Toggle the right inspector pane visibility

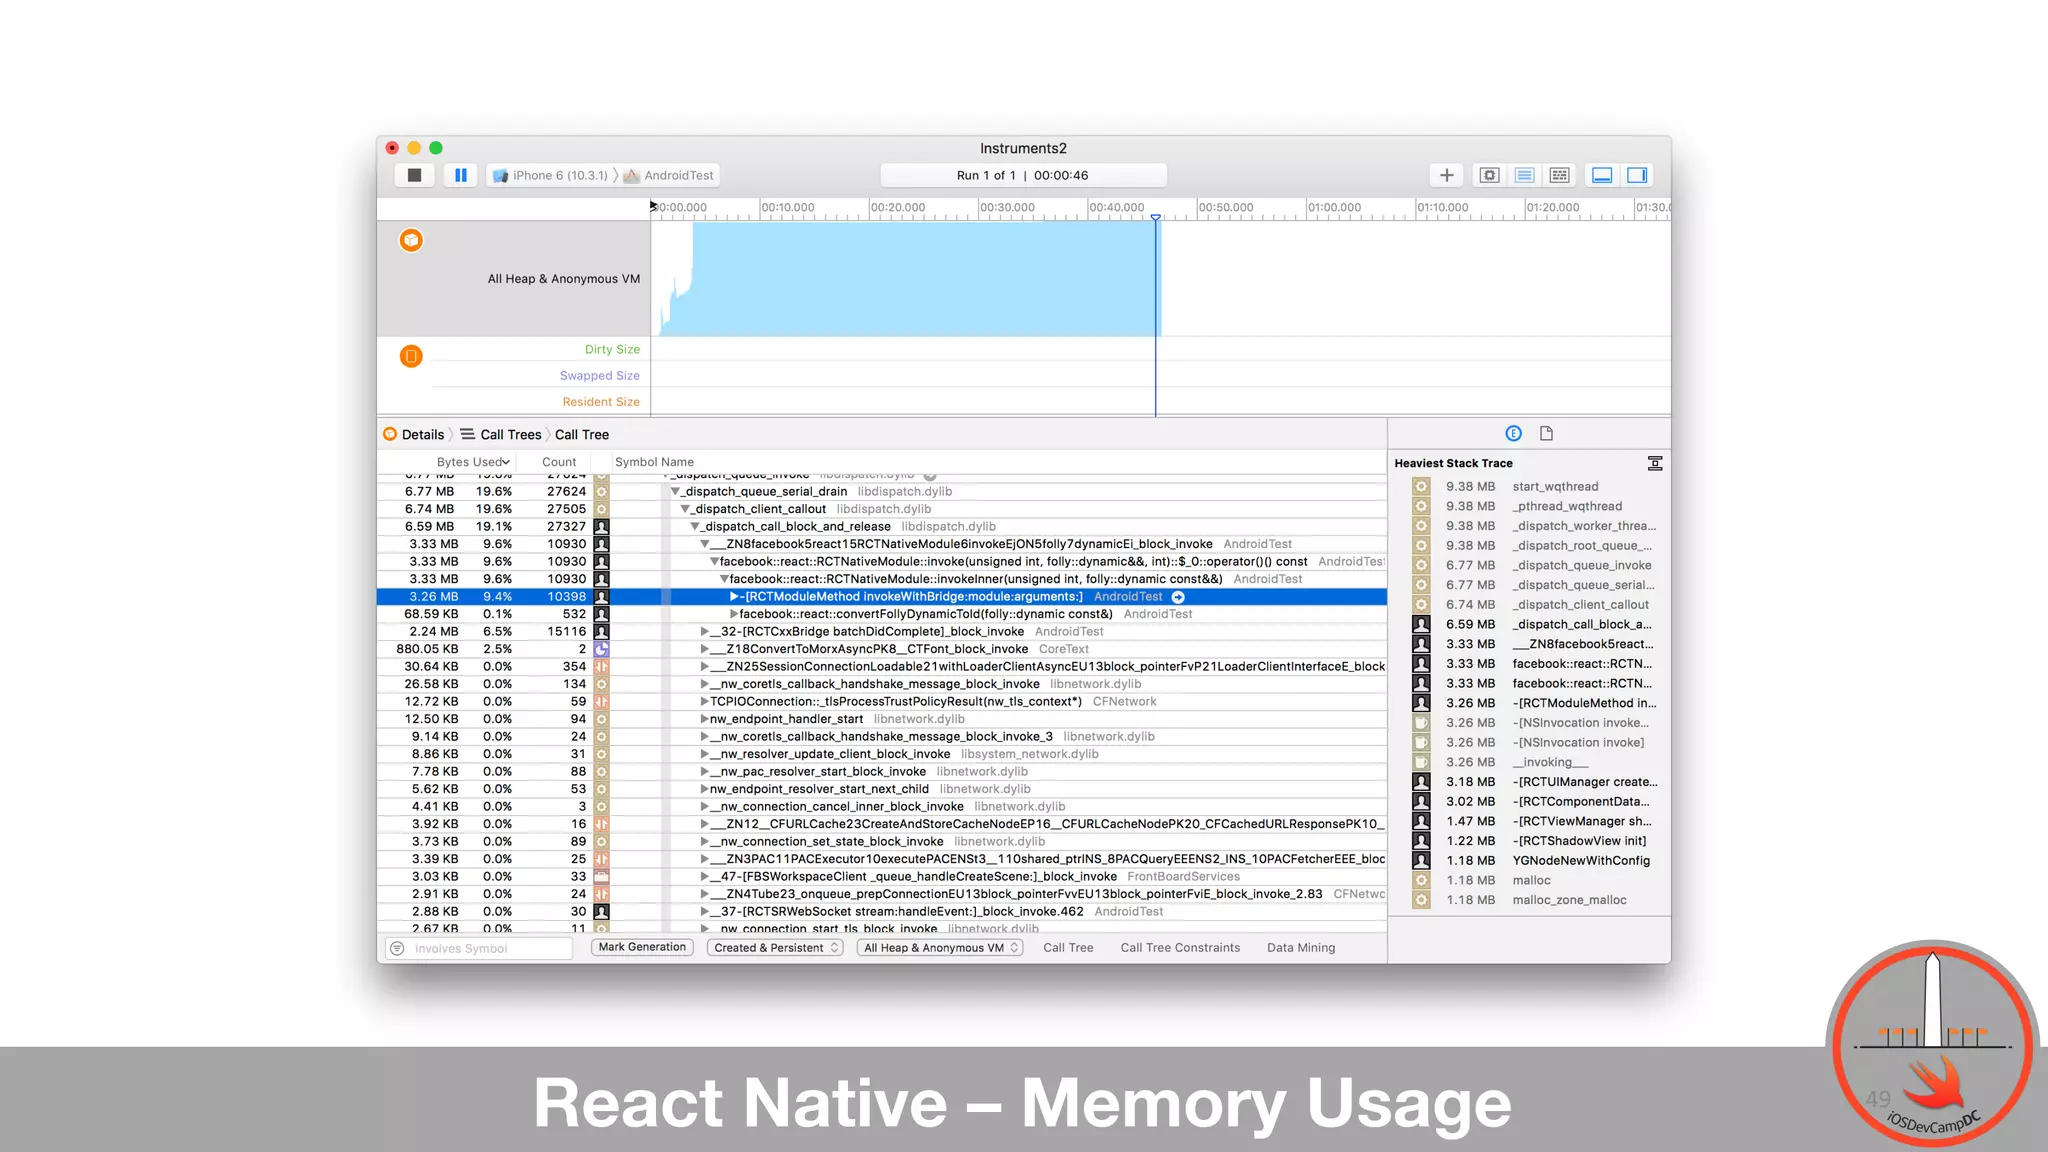(x=1637, y=175)
